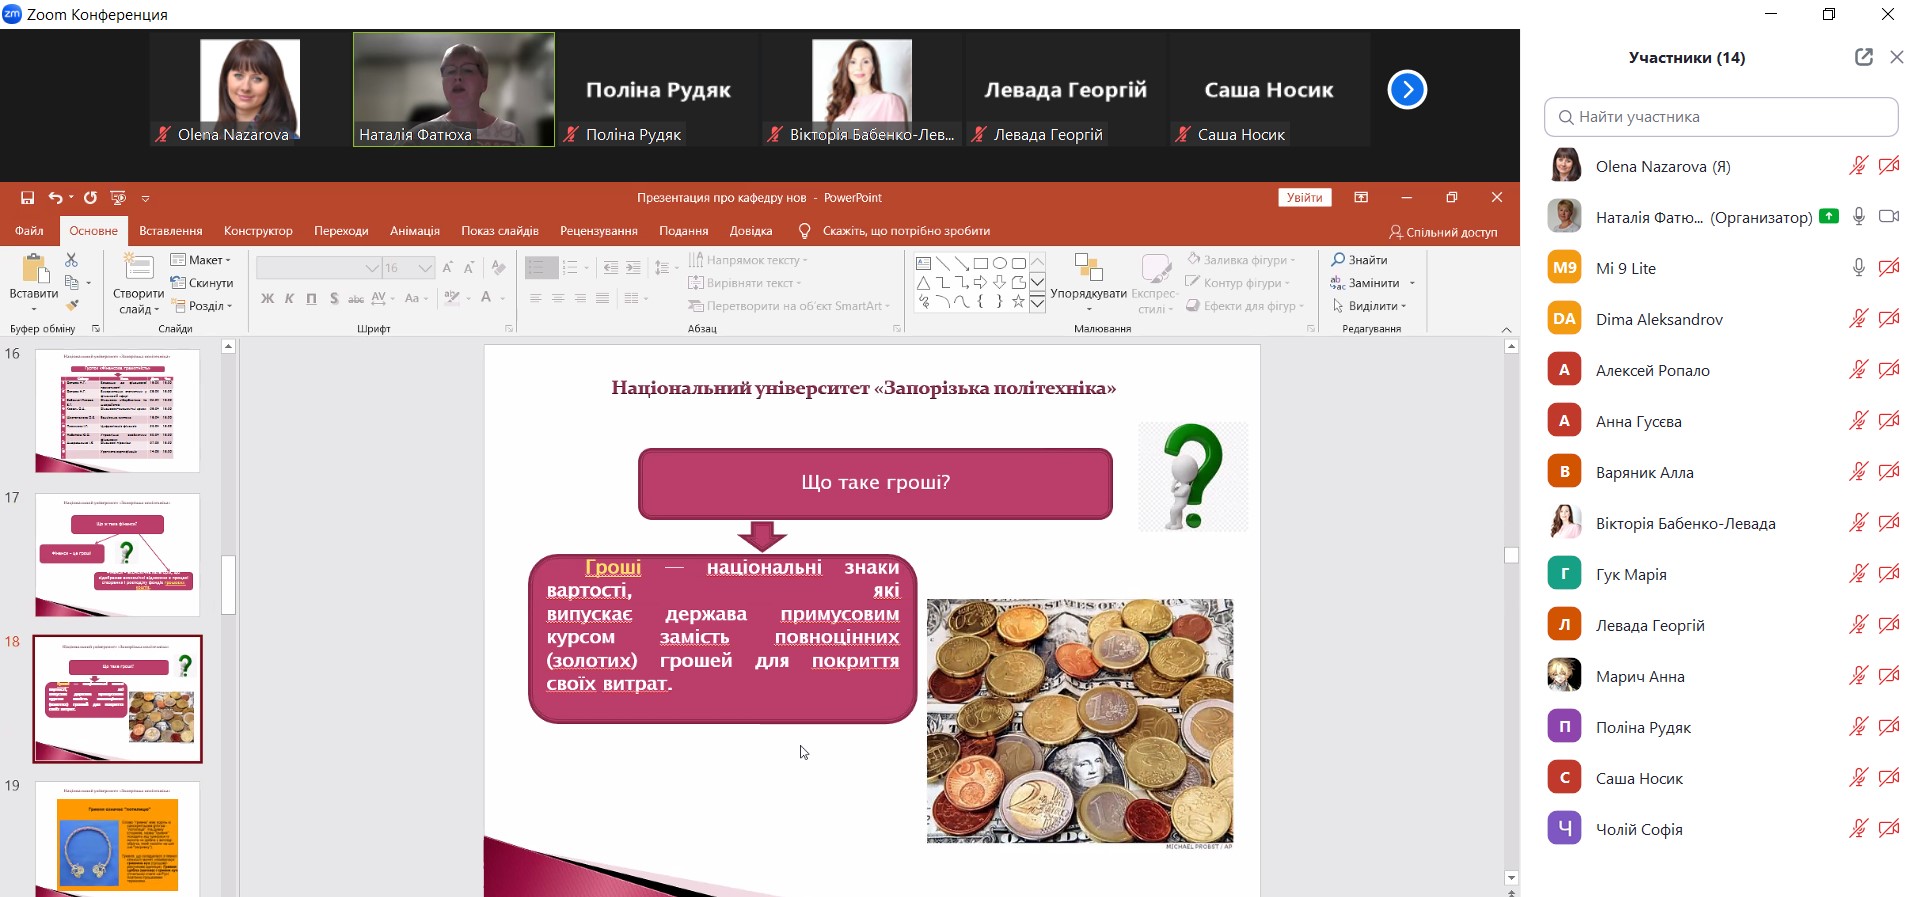
Task: Click the Undo arrow icon
Action: (x=56, y=198)
